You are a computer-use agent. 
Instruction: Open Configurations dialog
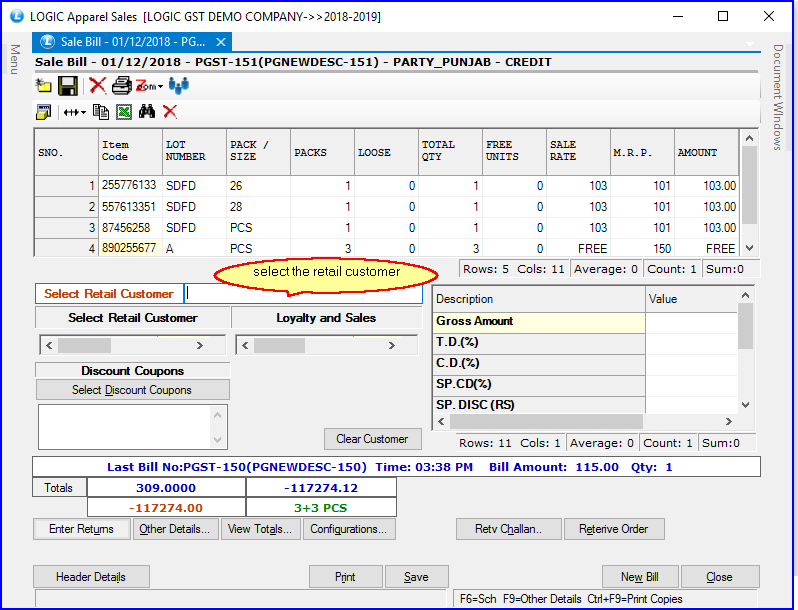coord(349,529)
